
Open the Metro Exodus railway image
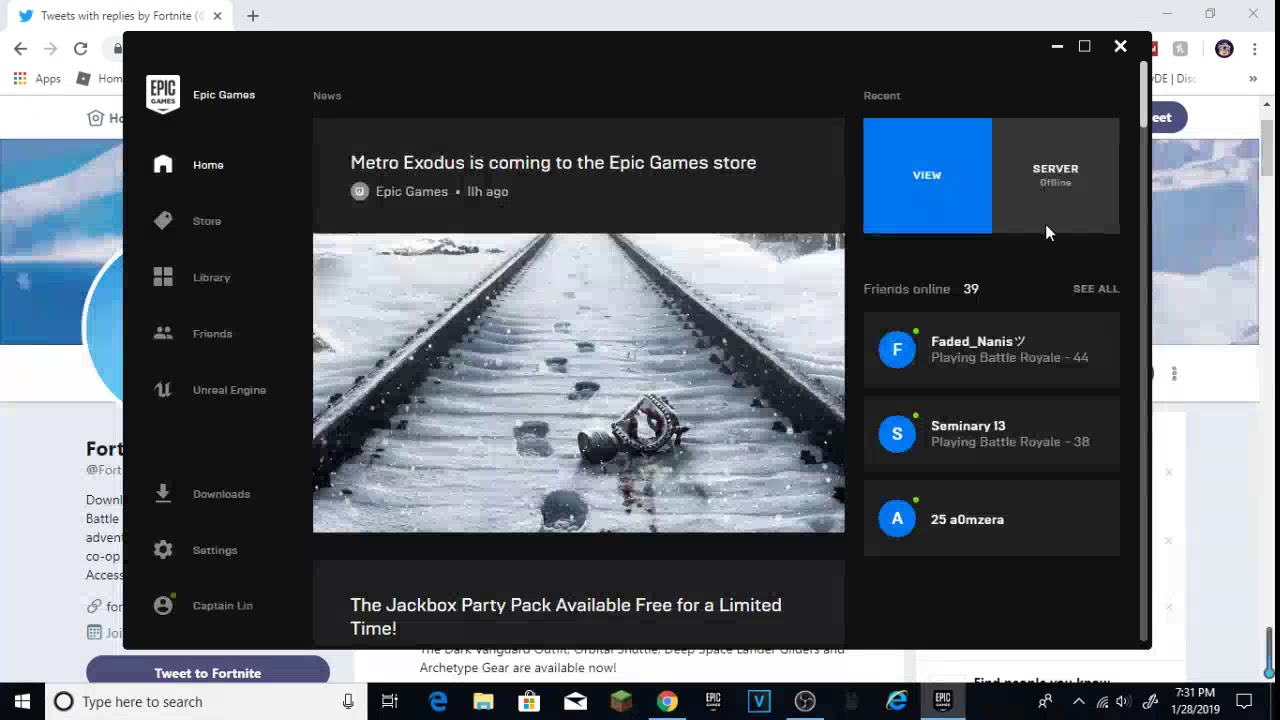[x=579, y=383]
